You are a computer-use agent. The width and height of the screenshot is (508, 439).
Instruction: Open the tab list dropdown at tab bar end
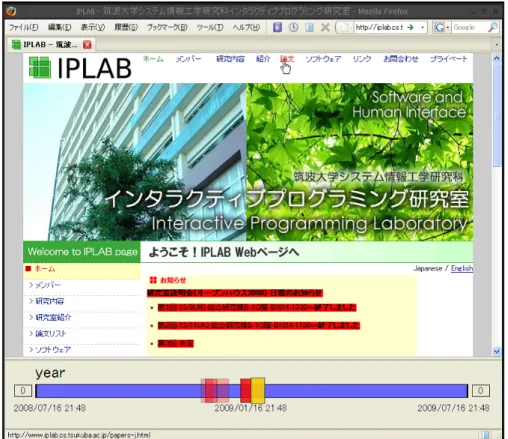click(497, 44)
